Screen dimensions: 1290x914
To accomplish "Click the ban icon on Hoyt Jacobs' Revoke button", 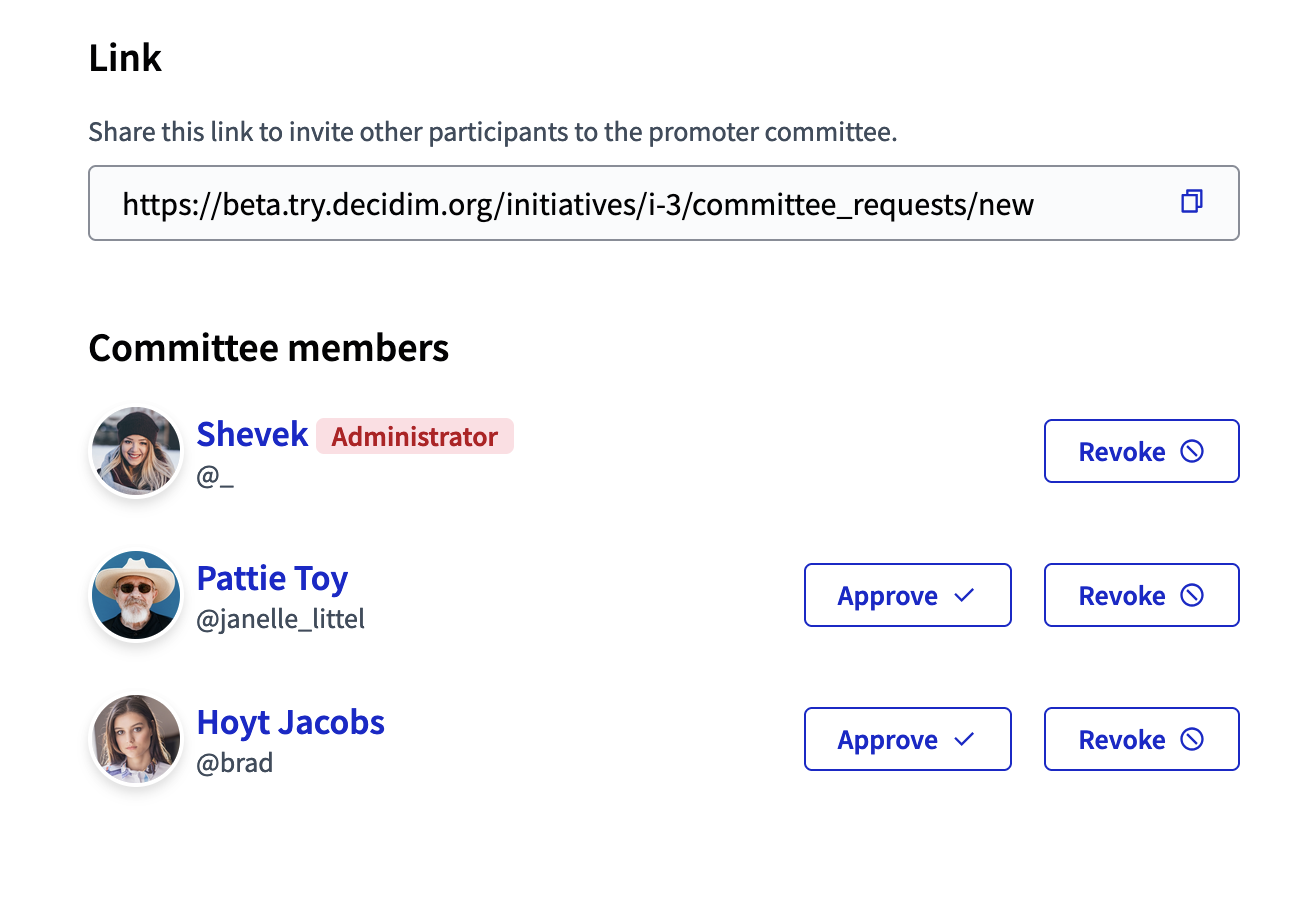I will click(x=1191, y=739).
